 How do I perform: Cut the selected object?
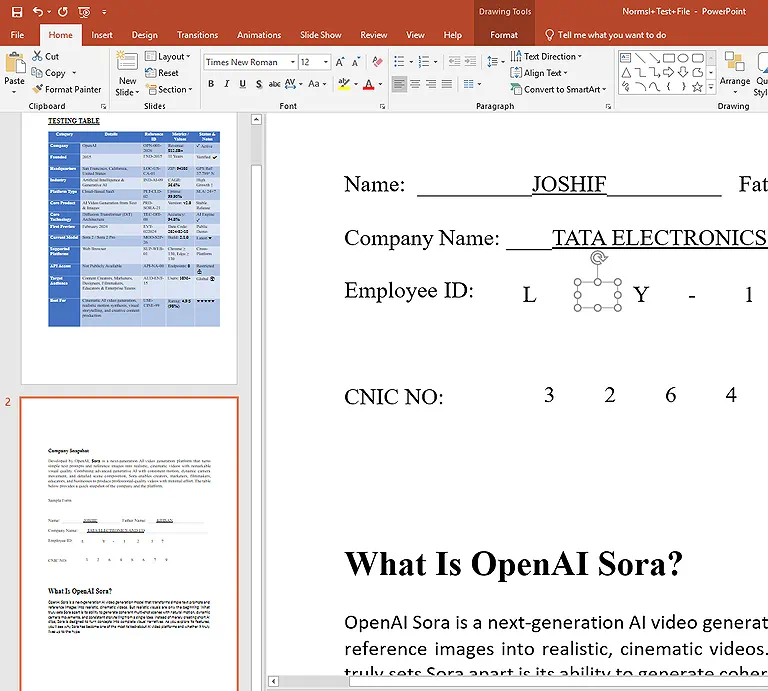coord(46,56)
